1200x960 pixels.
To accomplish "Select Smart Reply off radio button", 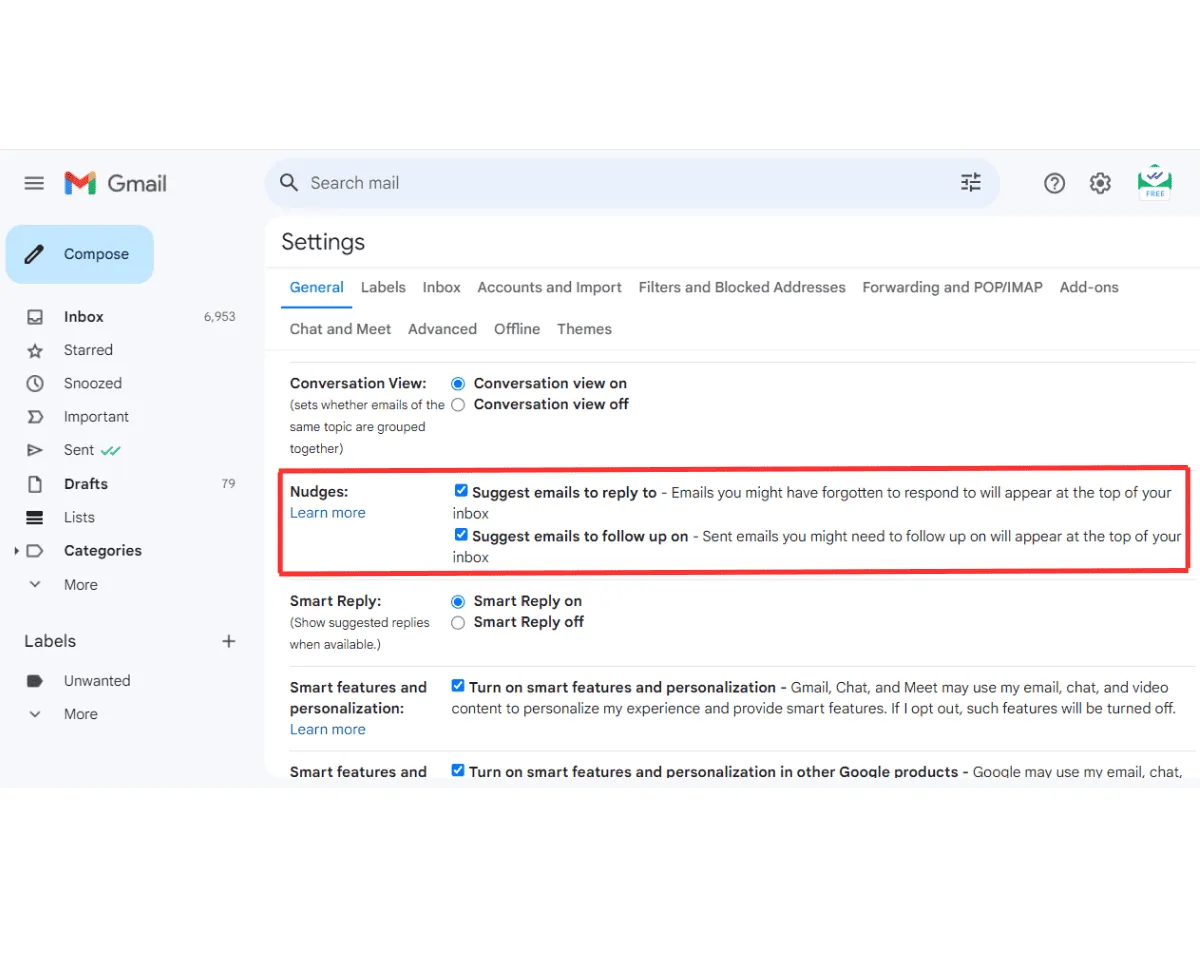I will pos(458,622).
